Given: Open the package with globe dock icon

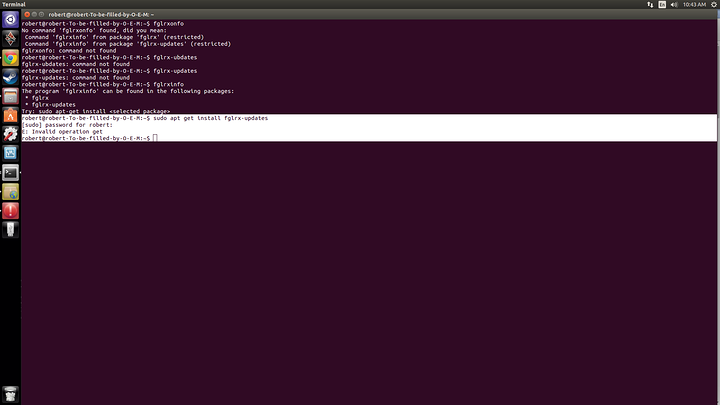Looking at the screenshot, I should 10,191.
